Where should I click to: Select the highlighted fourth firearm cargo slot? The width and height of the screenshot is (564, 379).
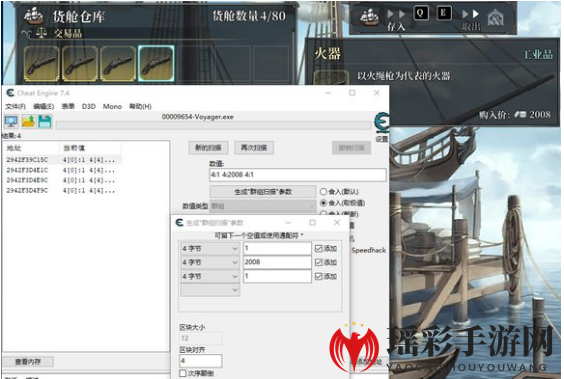pyautogui.click(x=156, y=64)
